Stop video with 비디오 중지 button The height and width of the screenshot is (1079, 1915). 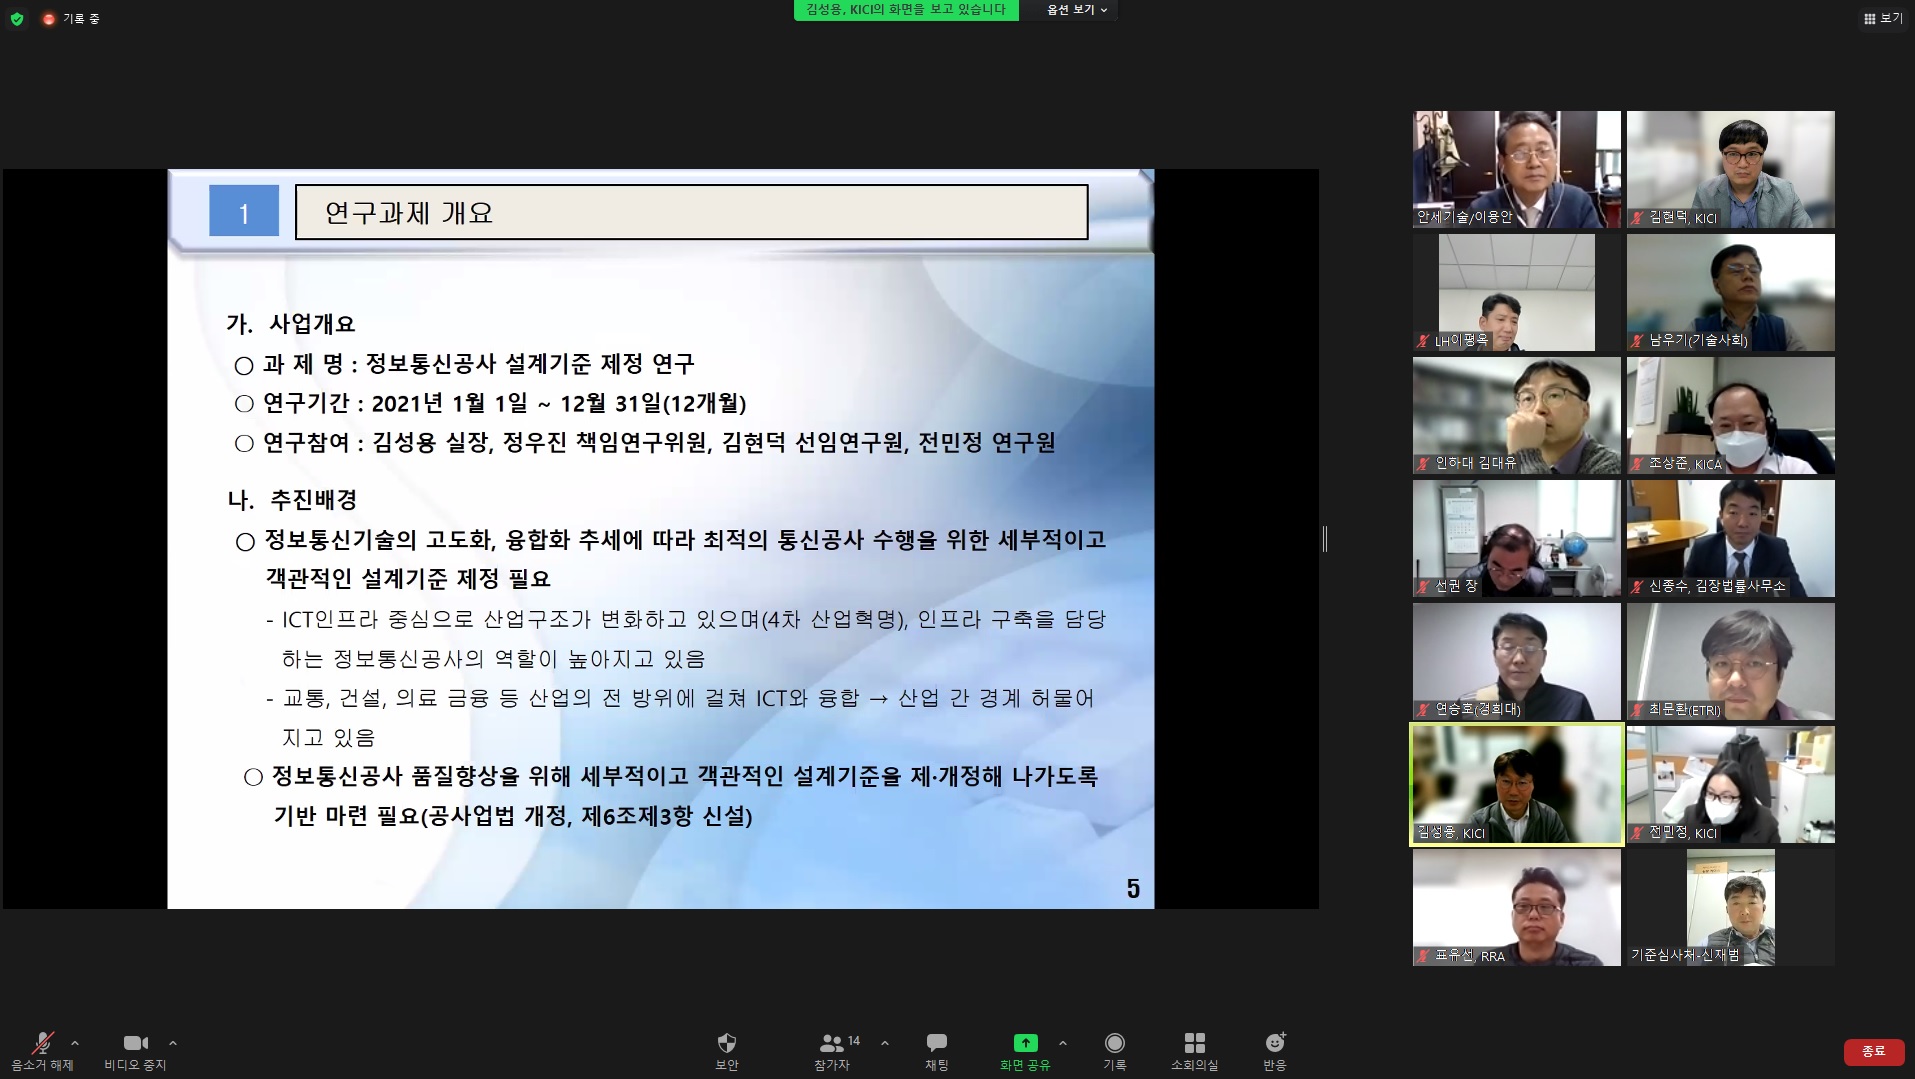point(135,1050)
